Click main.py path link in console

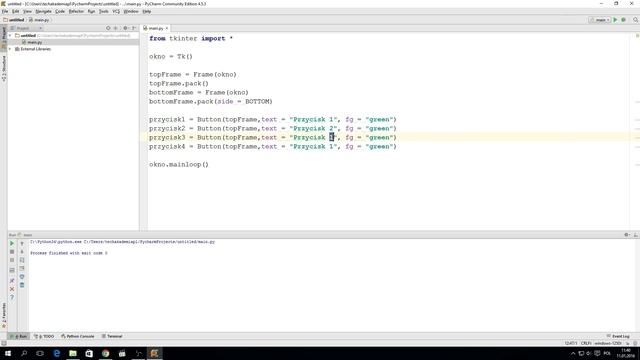click(149, 242)
